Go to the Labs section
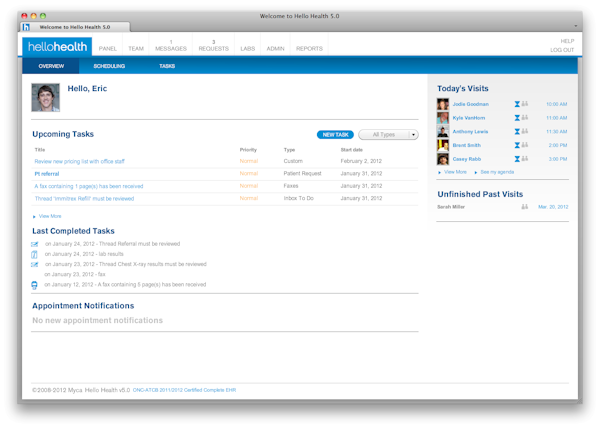Viewport: 600px width, 428px height. coord(246,48)
